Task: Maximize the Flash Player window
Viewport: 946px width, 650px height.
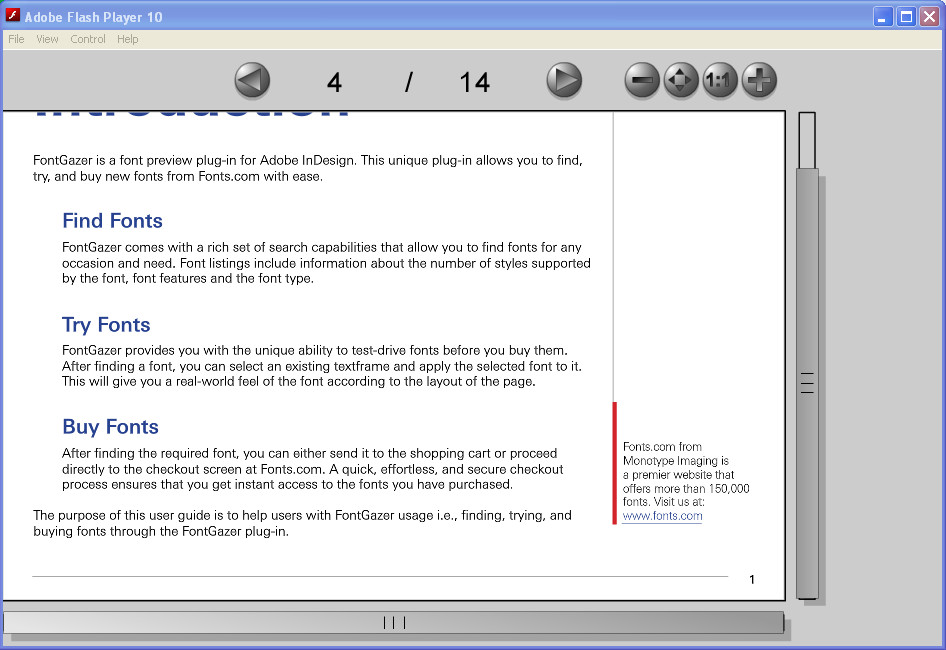Action: pos(906,17)
